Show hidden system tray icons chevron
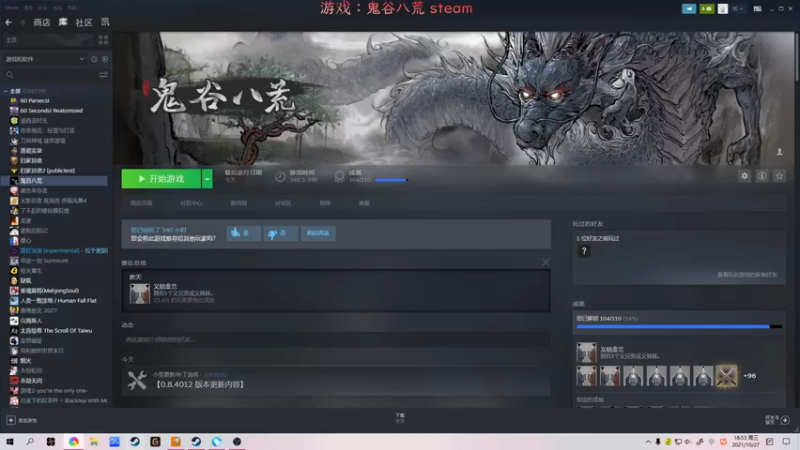Image resolution: width=800 pixels, height=450 pixels. pyautogui.click(x=648, y=442)
